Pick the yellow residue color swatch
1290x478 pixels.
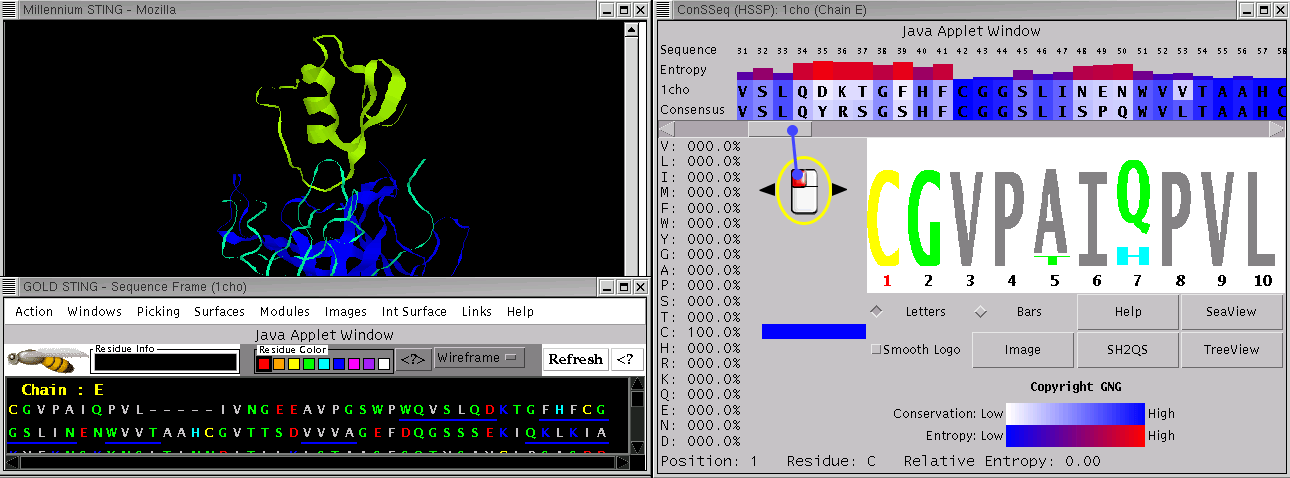click(x=294, y=363)
